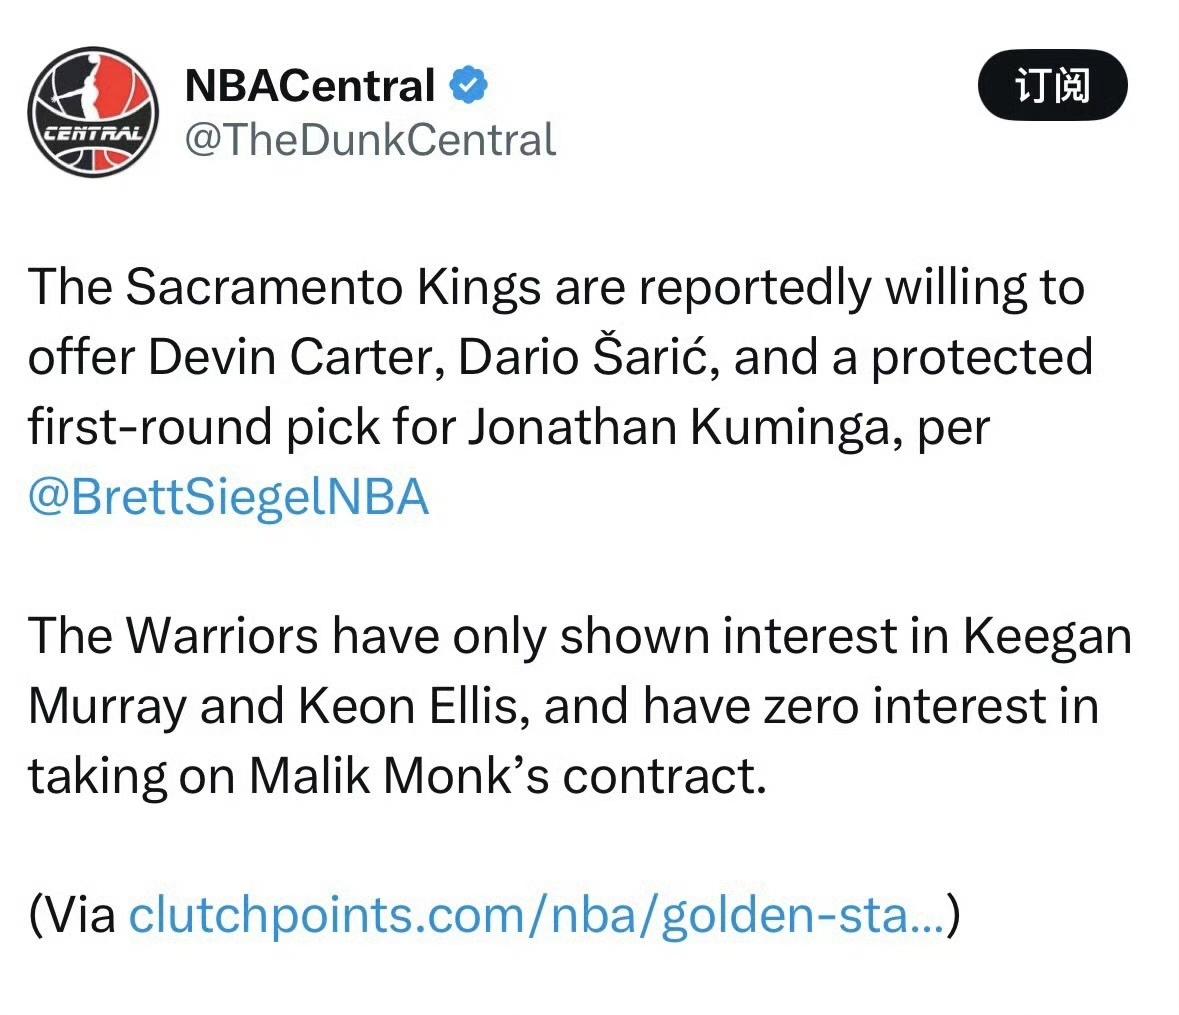
Task: Open the @TheDunkCentral handle
Action: (x=370, y=140)
